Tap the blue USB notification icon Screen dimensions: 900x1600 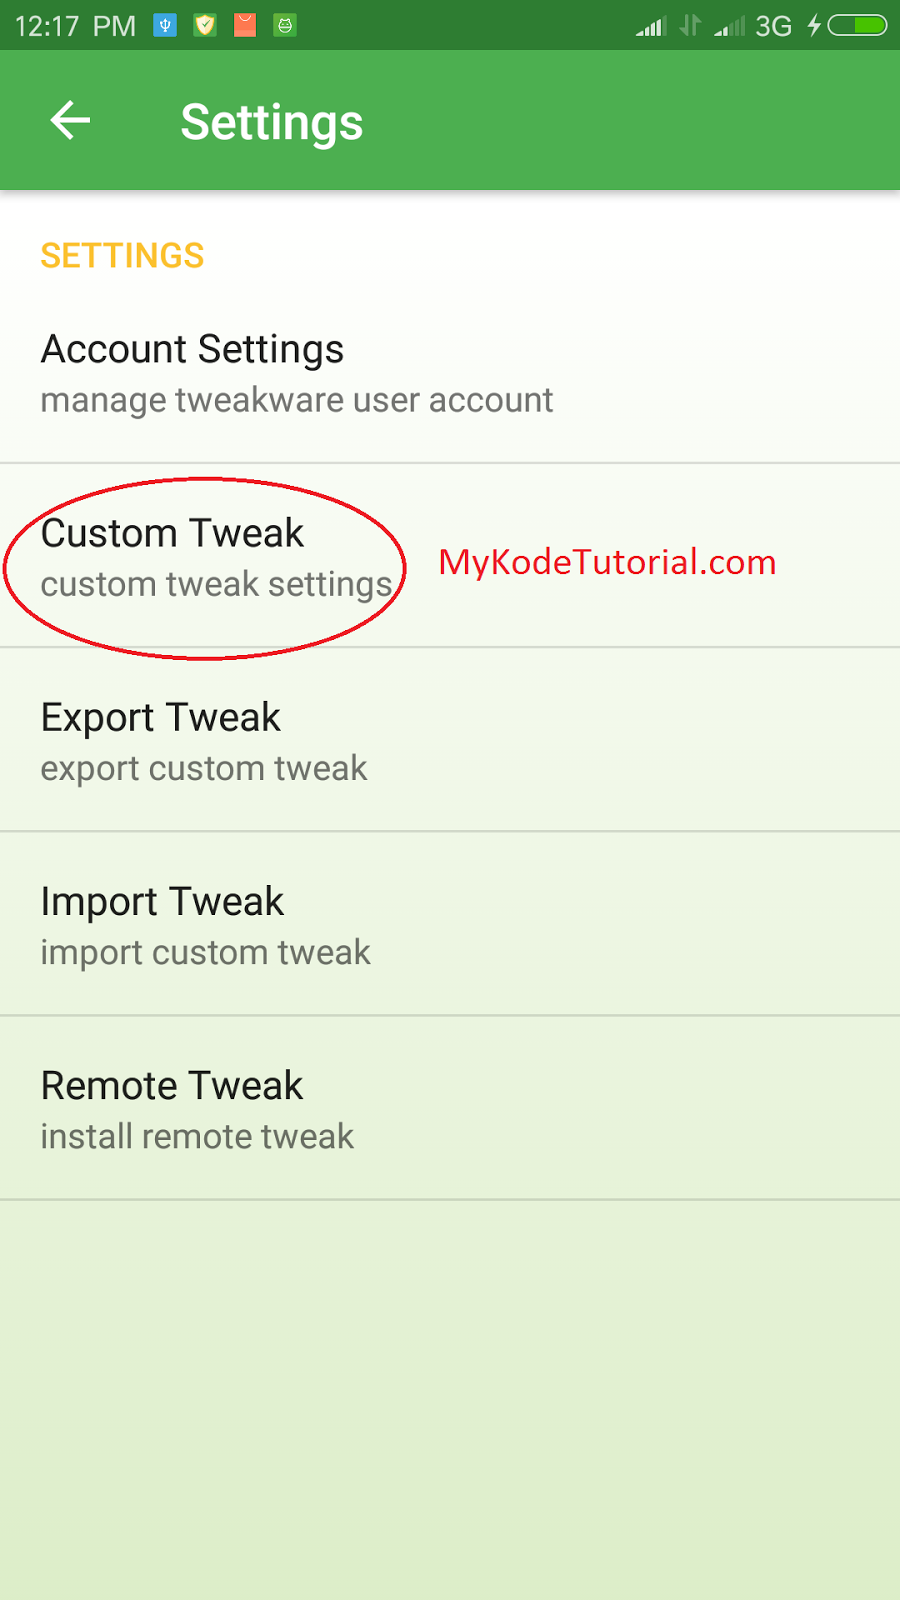click(x=165, y=25)
